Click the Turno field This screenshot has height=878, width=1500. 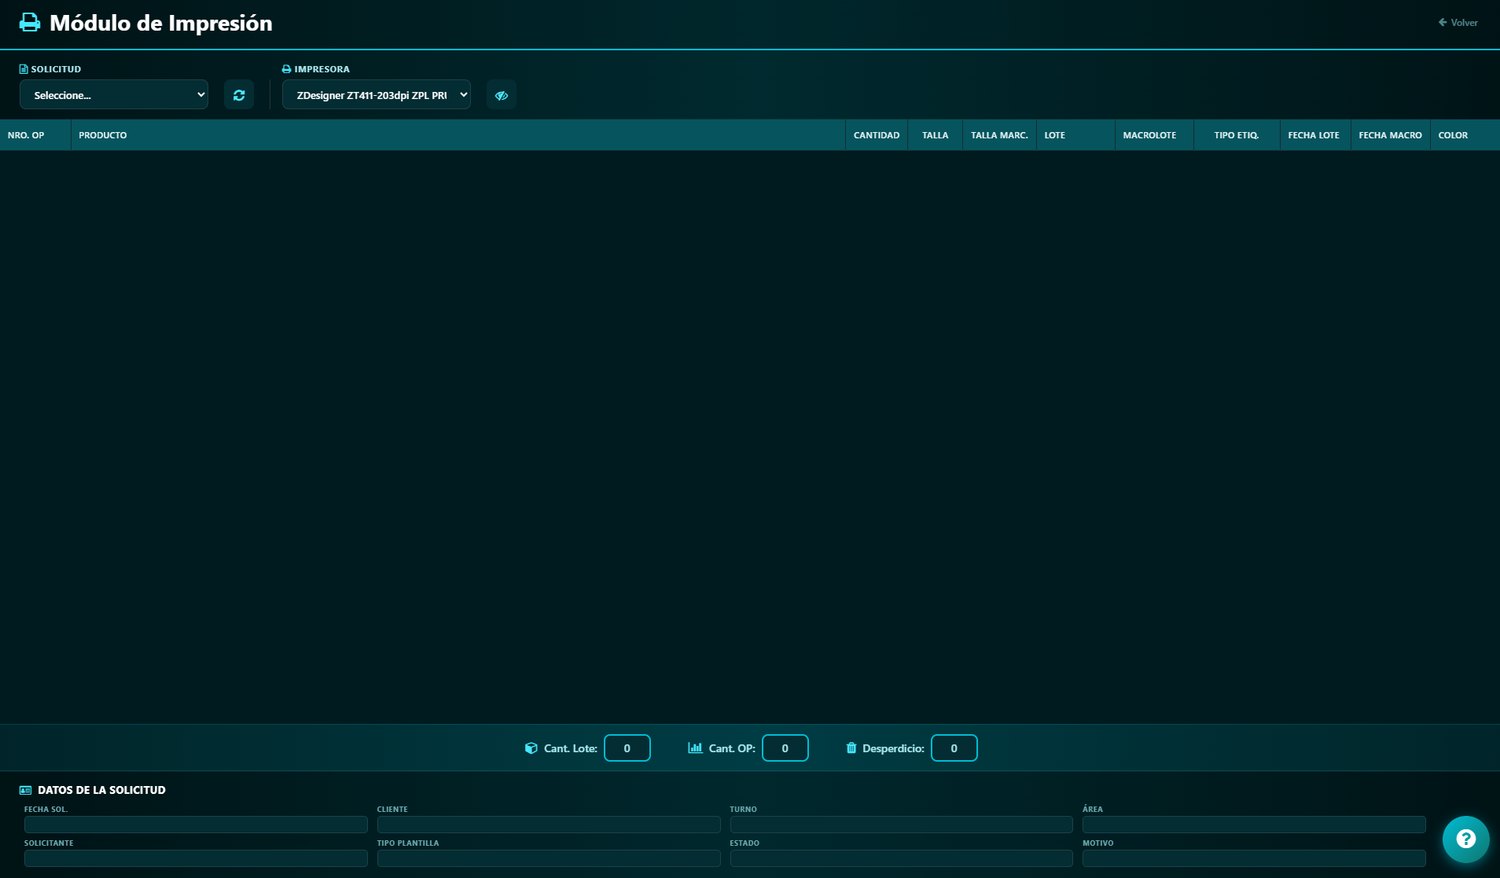(x=901, y=824)
